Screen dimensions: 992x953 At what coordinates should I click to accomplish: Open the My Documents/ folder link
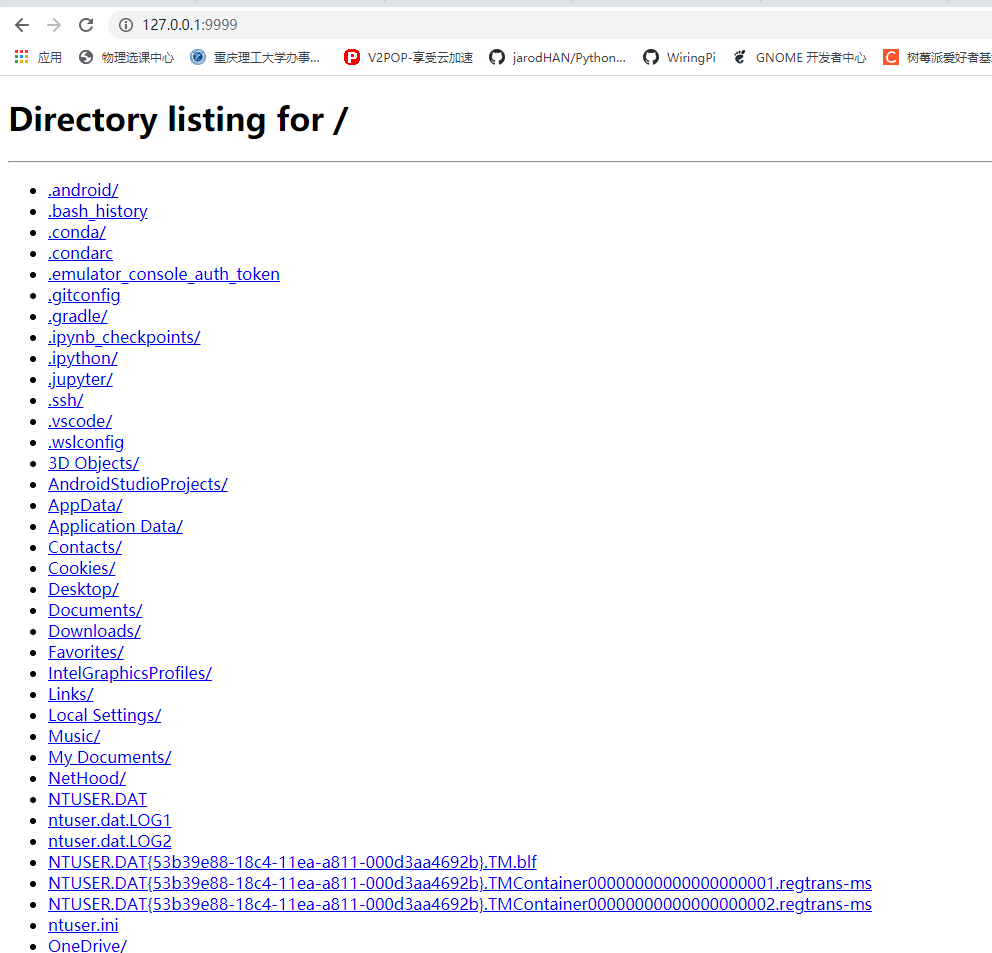click(109, 757)
